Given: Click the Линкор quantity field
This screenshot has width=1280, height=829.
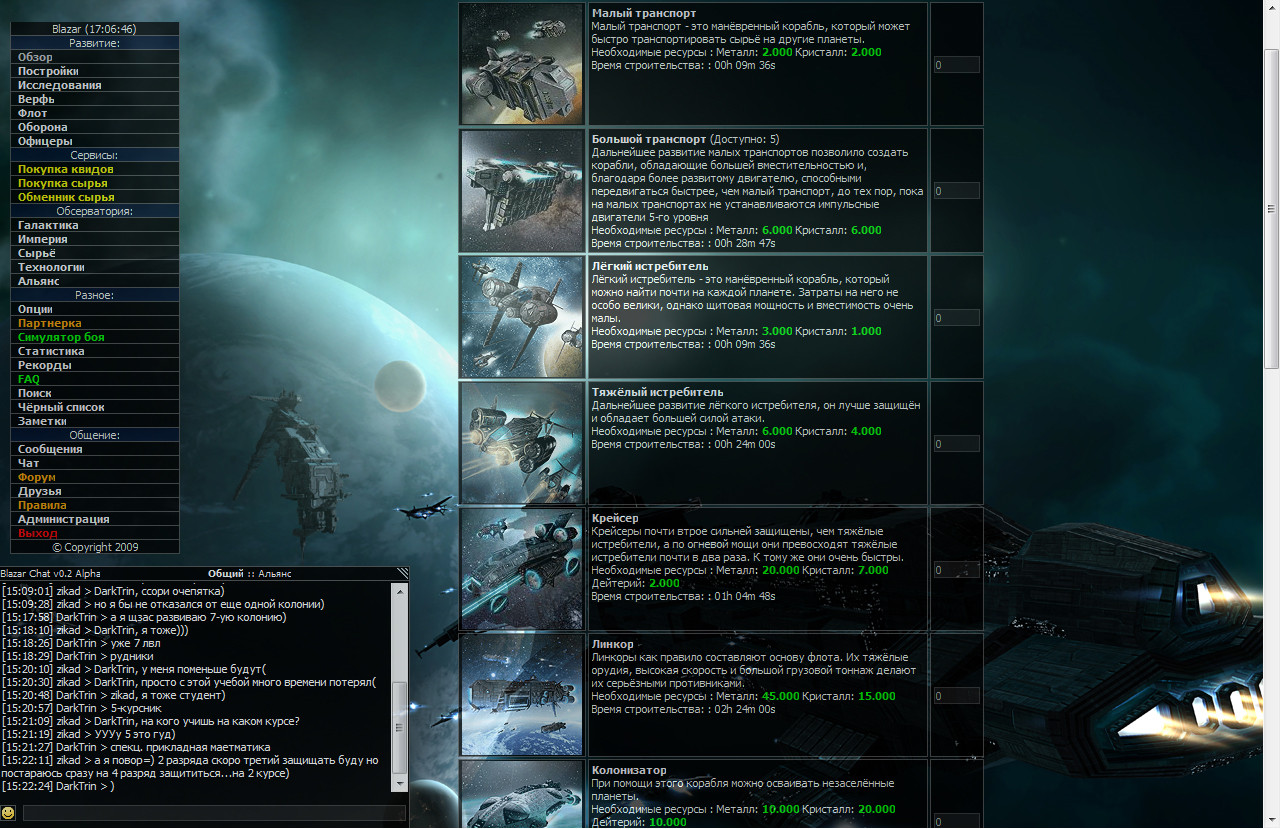Looking at the screenshot, I should [x=956, y=696].
